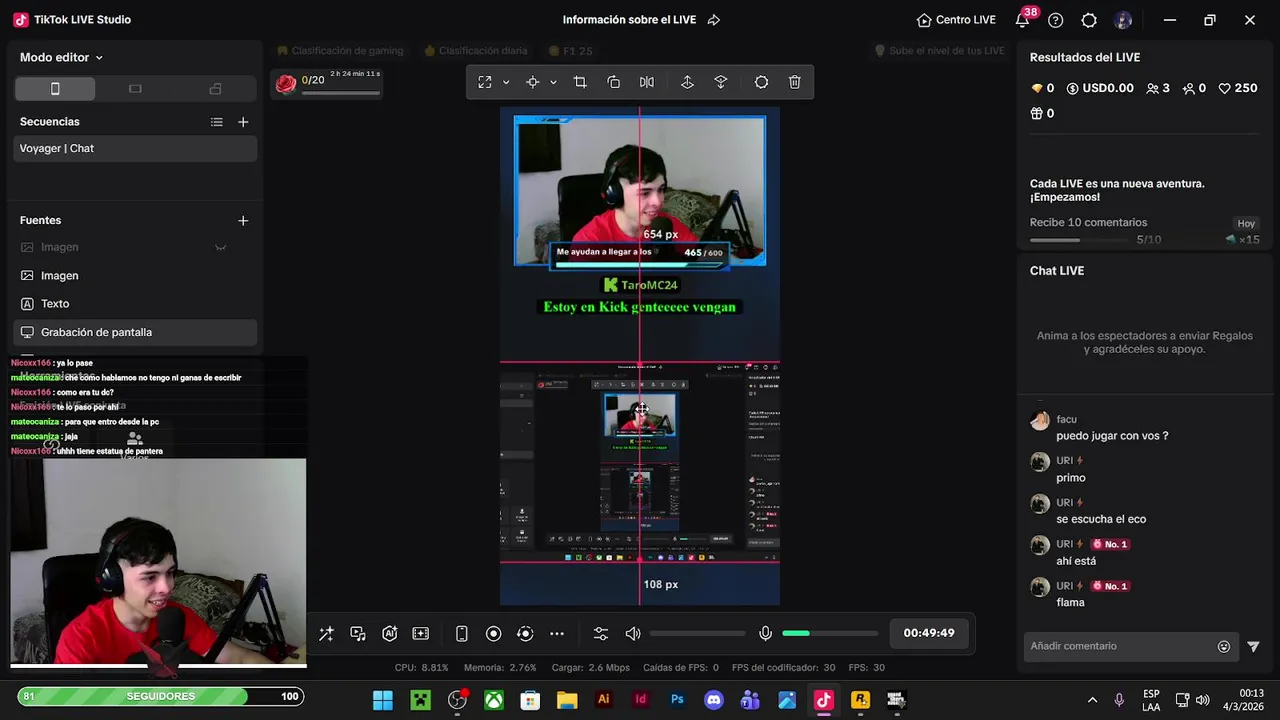
Task: Open the chat filter funnel icon
Action: click(1253, 647)
